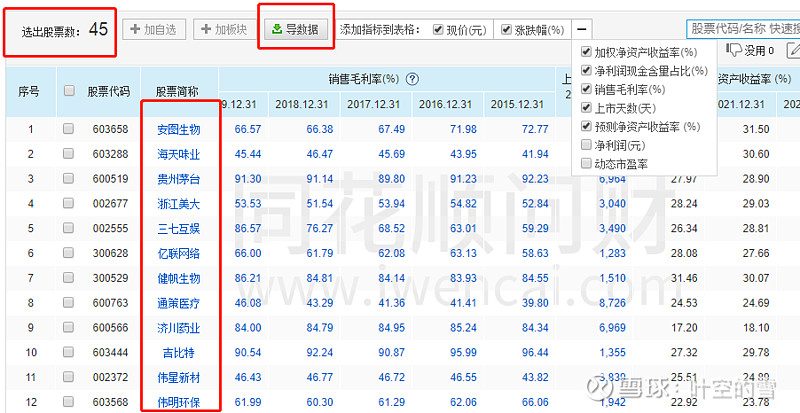Open stock link 健帆生物
Screen dimensions: 800x413
coord(179,278)
